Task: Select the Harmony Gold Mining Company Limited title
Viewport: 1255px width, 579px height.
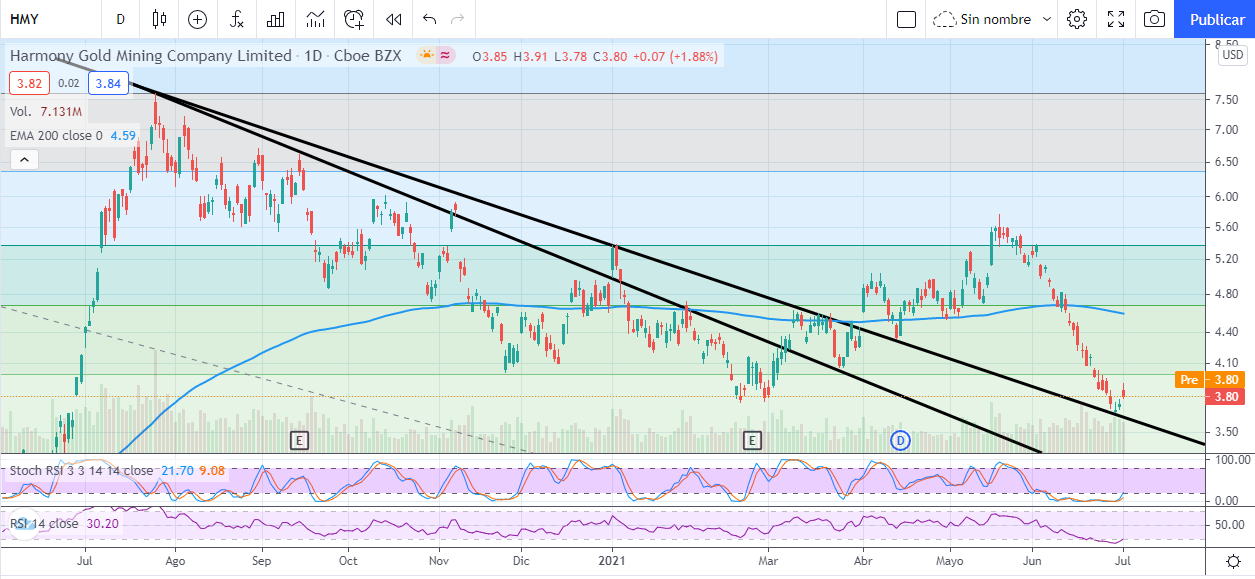Action: pos(151,56)
